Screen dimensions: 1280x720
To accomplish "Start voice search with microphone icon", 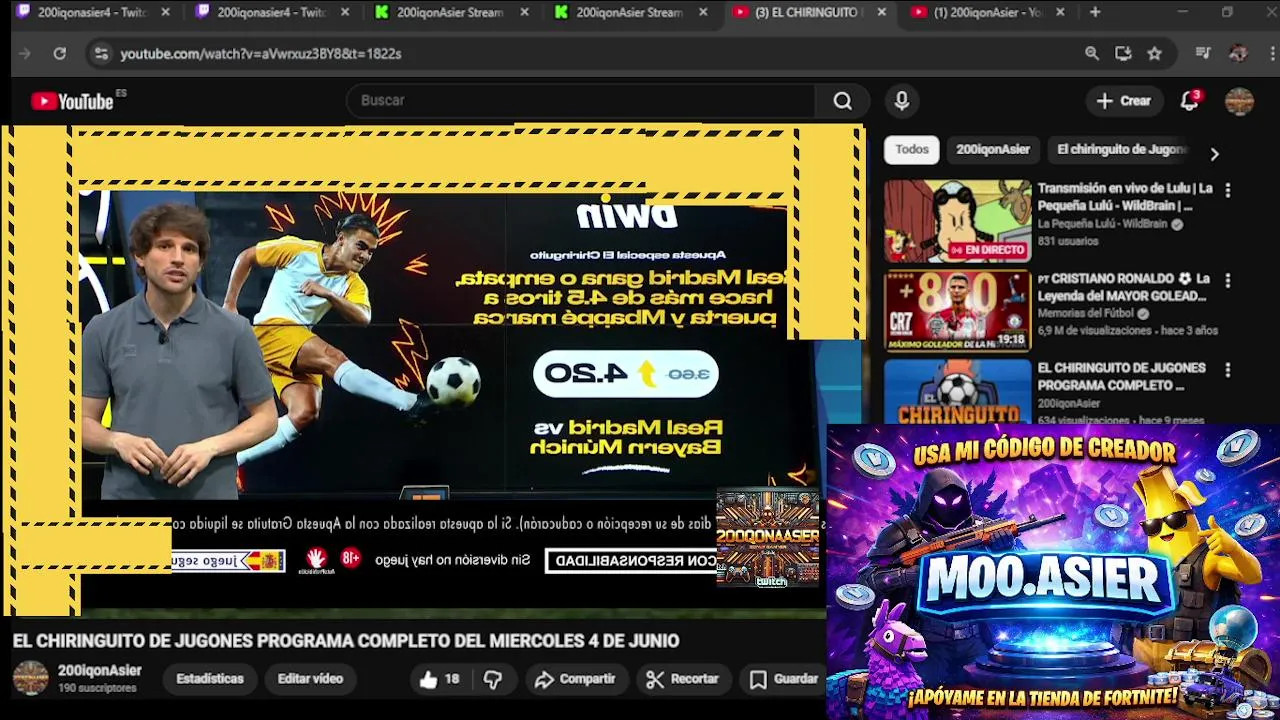I will [902, 101].
